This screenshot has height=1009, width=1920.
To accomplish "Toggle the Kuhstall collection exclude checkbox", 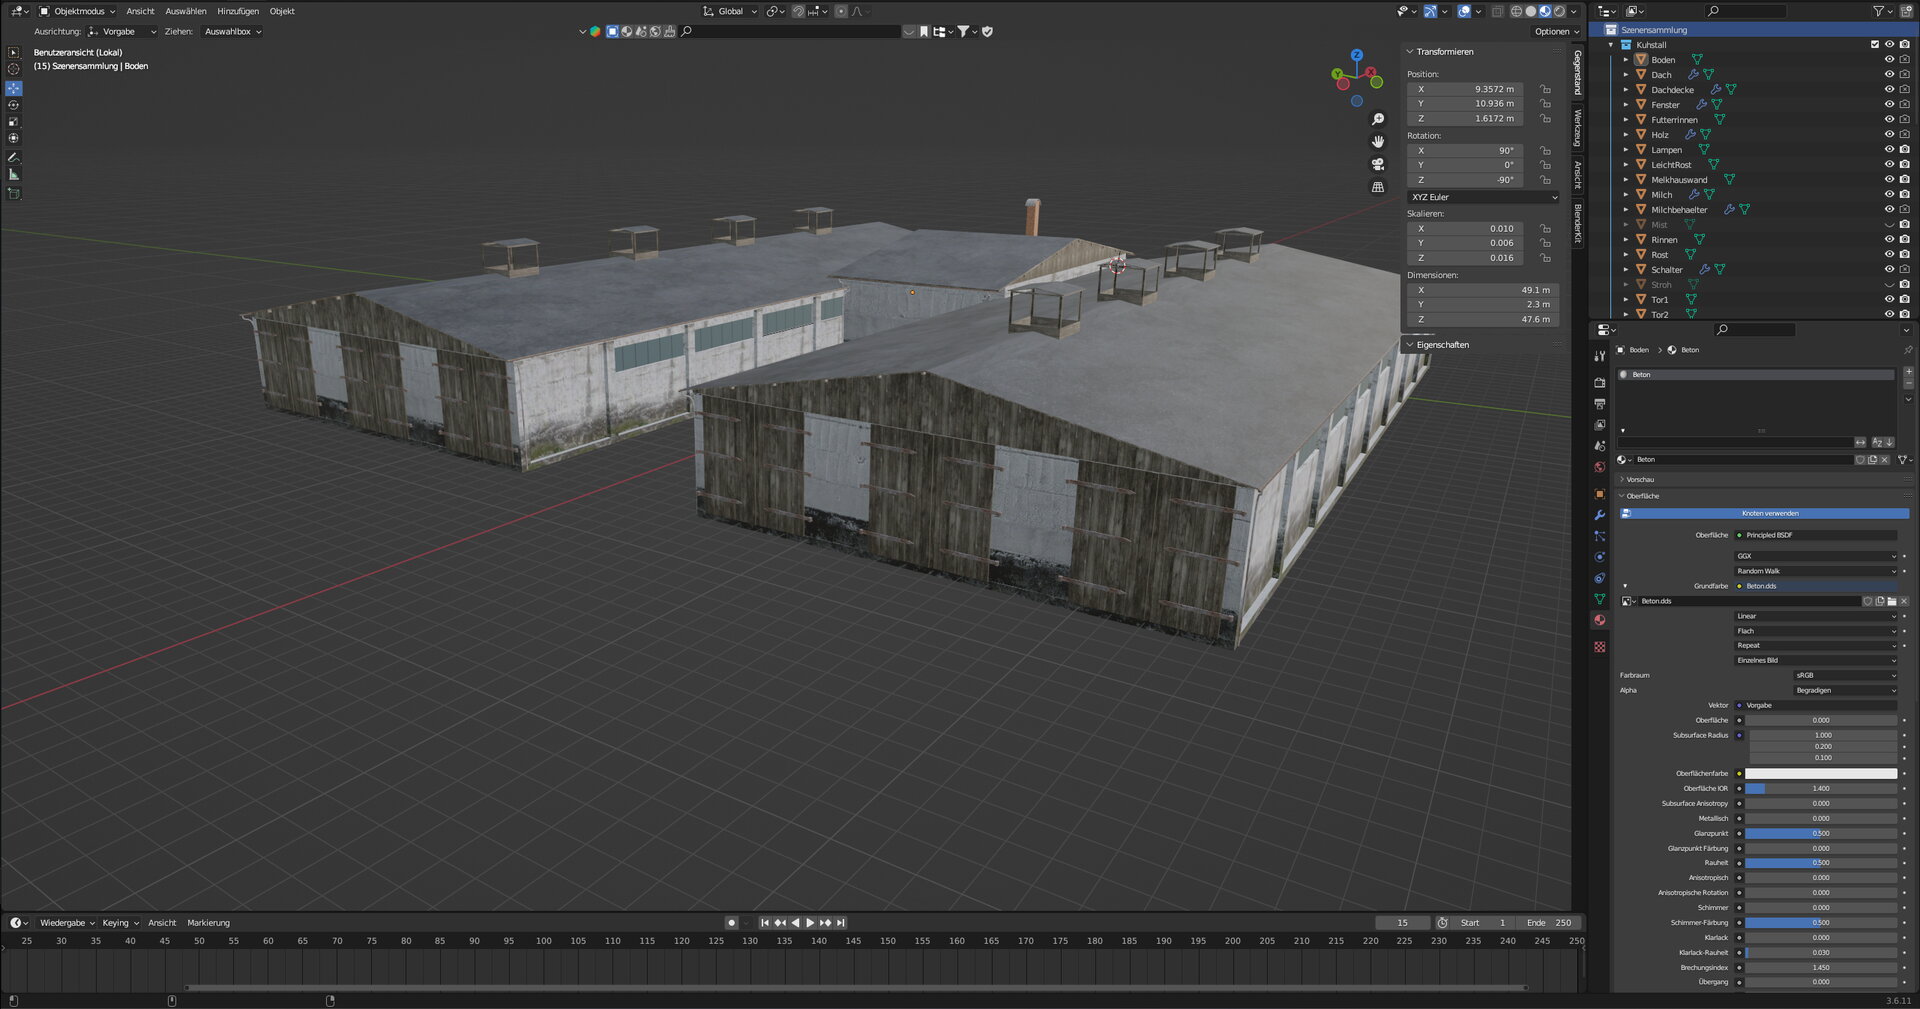I will coord(1874,45).
